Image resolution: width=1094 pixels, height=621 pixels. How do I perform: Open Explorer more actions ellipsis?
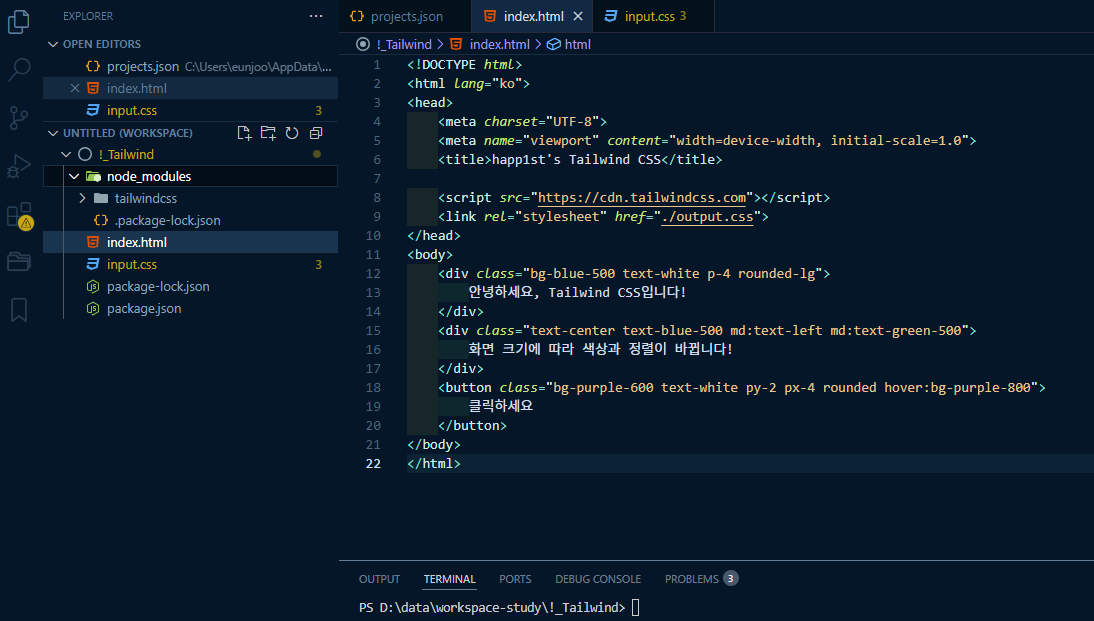click(x=316, y=16)
